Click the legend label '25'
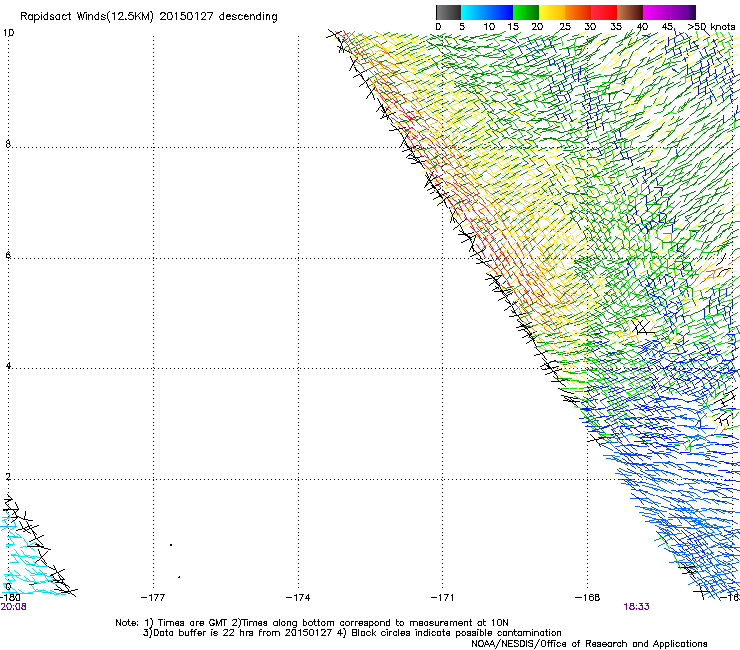This screenshot has width=740, height=650. click(x=565, y=27)
